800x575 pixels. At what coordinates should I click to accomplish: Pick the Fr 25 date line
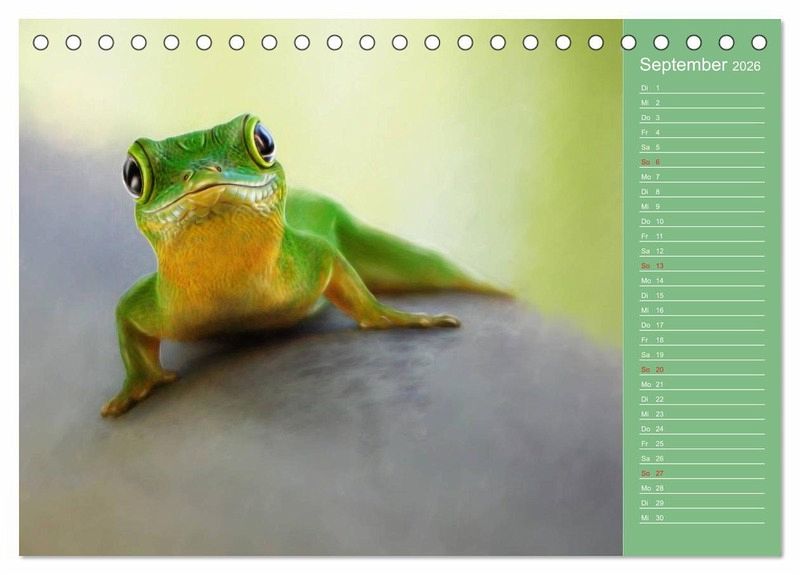point(701,444)
